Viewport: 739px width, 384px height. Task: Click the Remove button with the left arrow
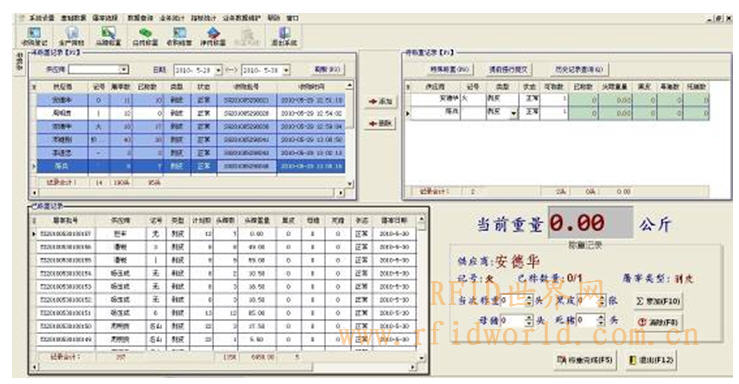pyautogui.click(x=380, y=123)
